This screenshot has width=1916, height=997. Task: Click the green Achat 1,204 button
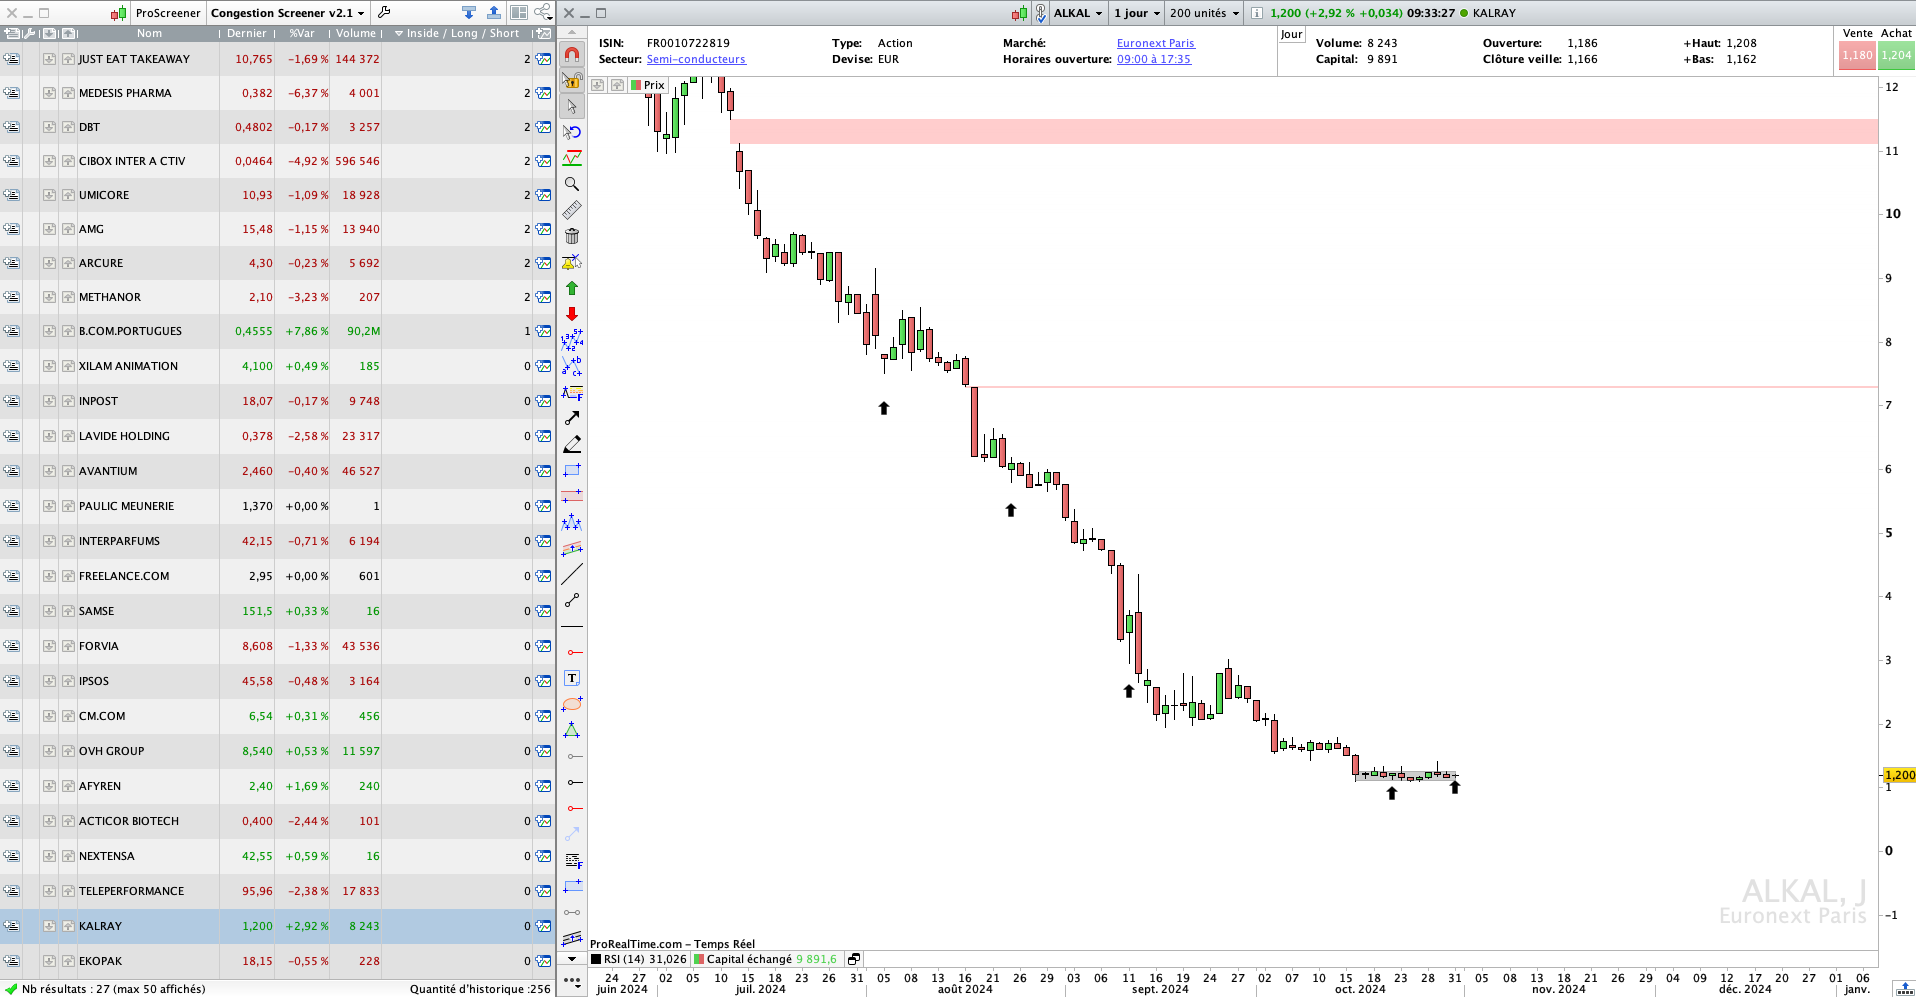[1896, 55]
